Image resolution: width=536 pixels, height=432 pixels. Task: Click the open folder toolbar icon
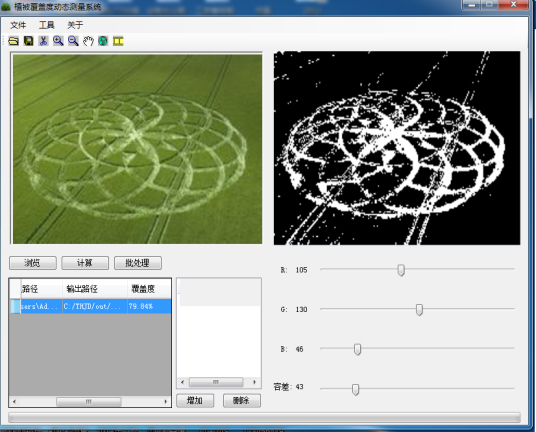[x=13, y=41]
